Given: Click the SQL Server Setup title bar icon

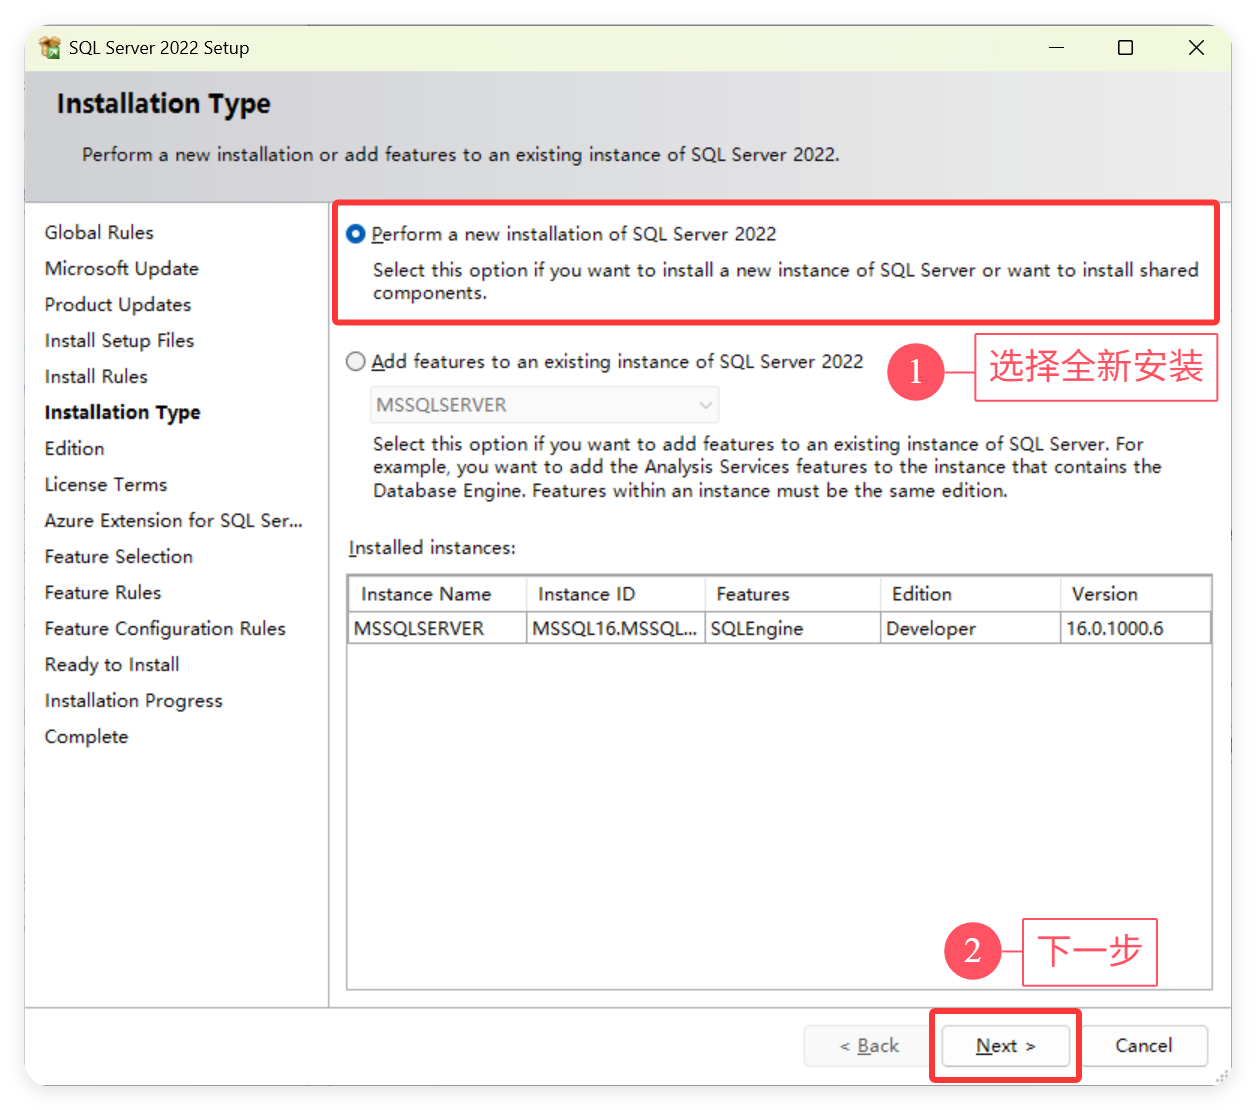Looking at the screenshot, I should click(49, 47).
